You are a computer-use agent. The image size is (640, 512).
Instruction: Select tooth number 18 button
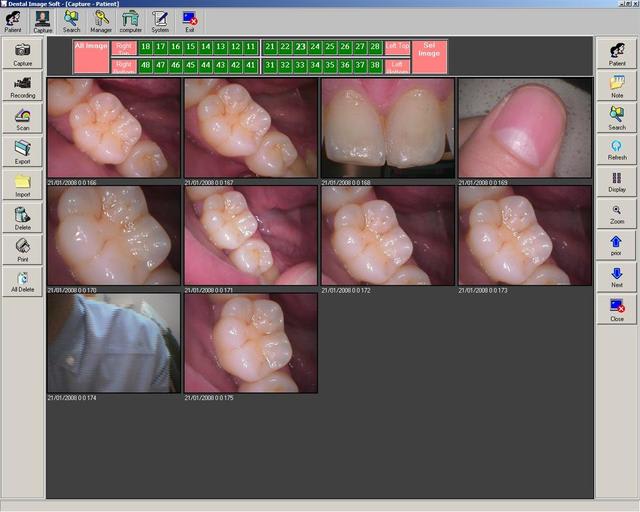tap(146, 47)
